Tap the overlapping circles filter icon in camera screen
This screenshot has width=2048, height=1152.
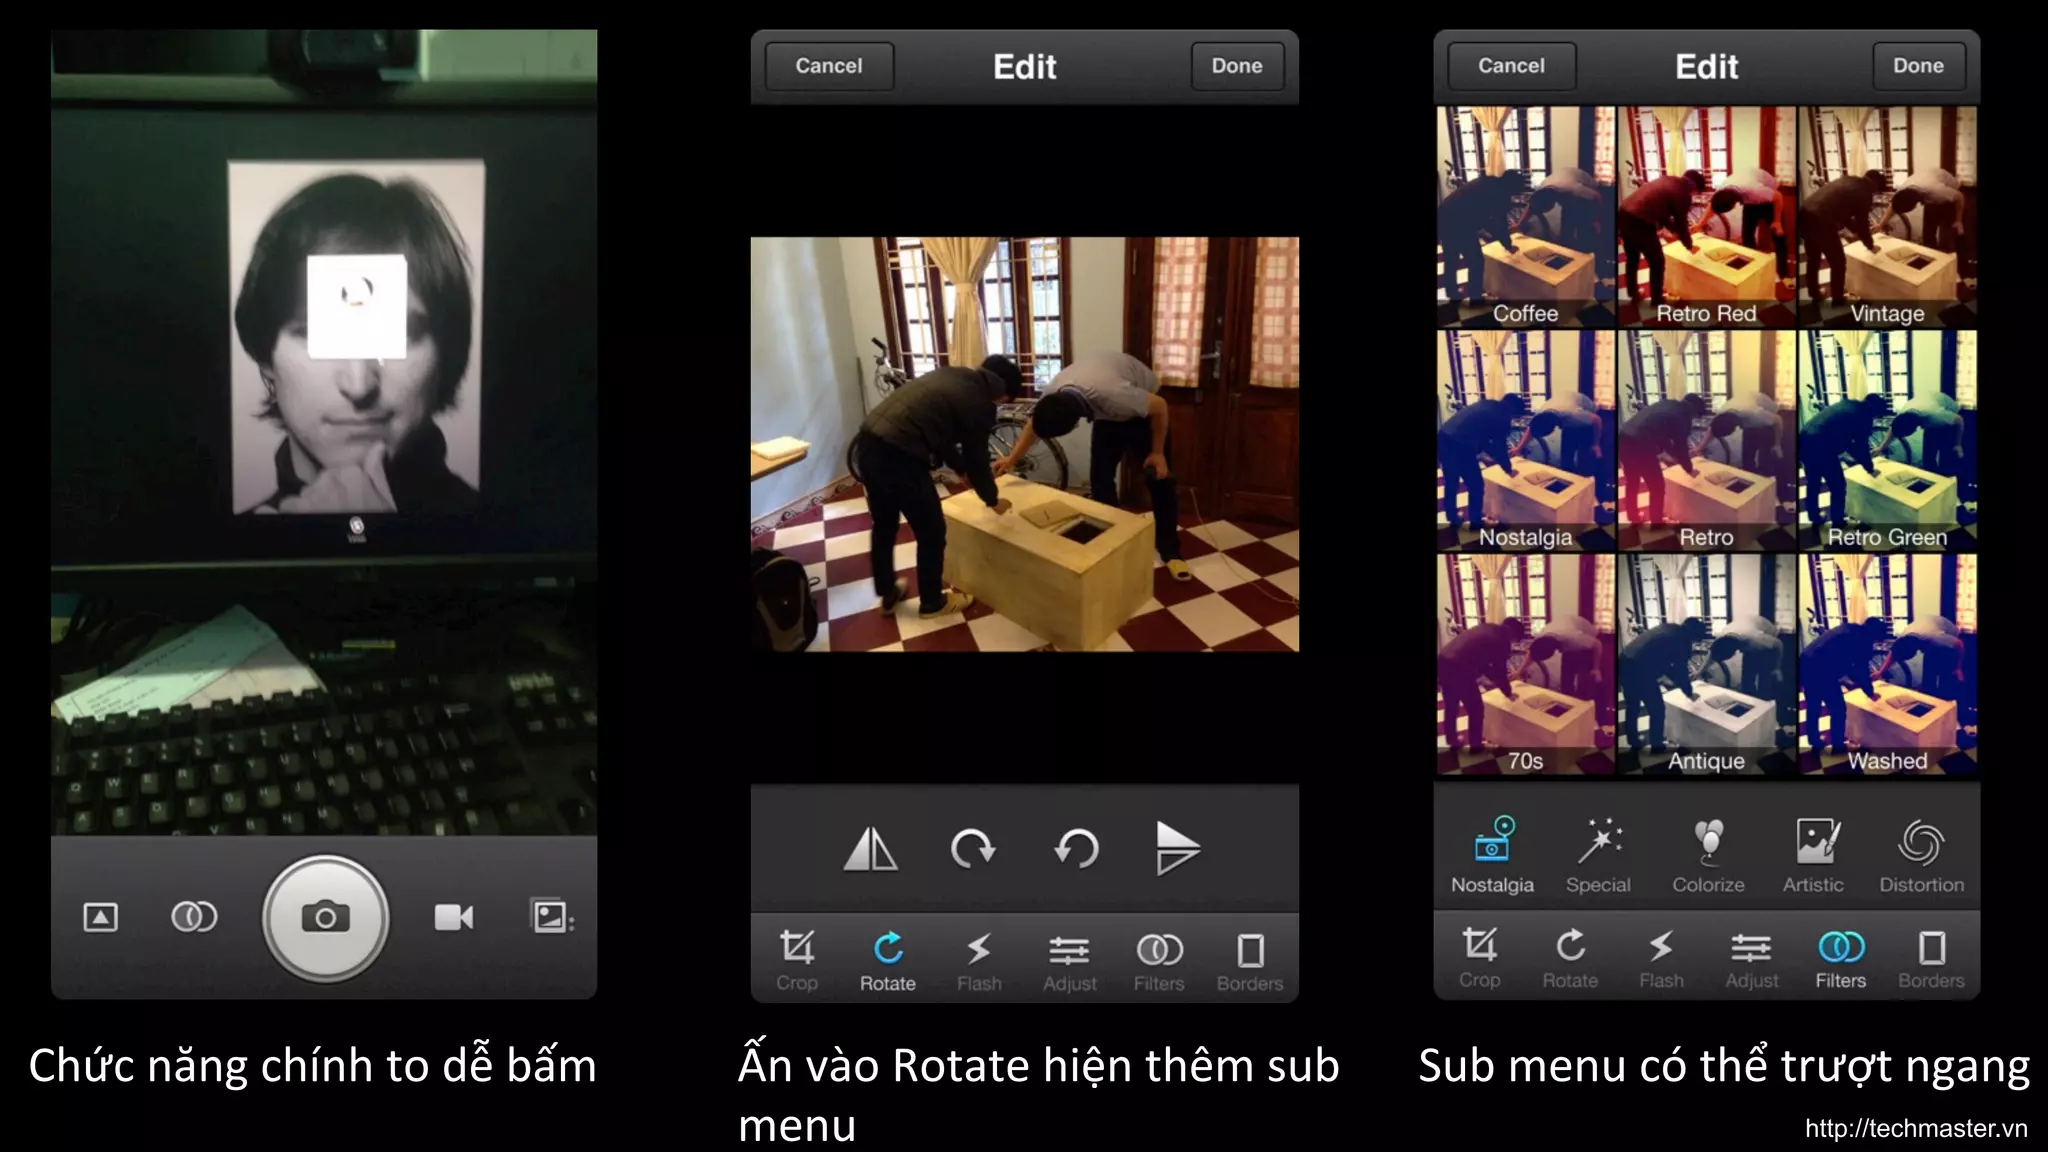(x=194, y=916)
